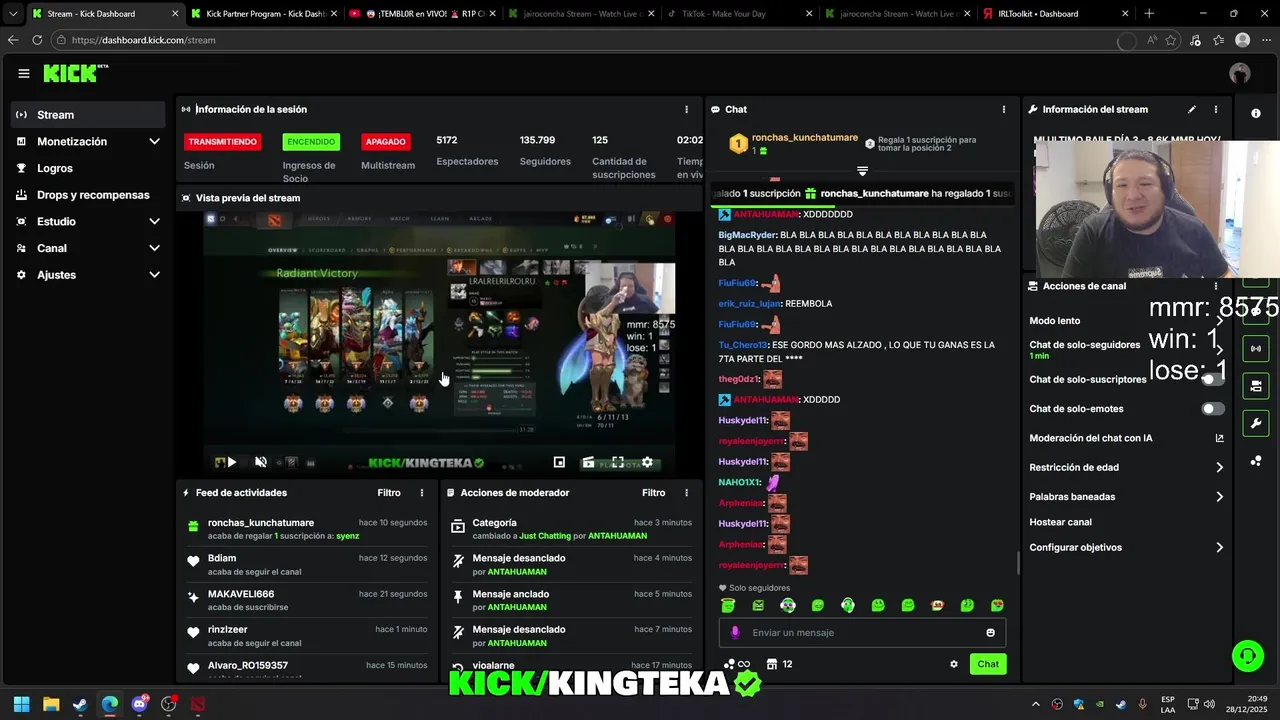Click the info icon in right sidebar
Viewport: 1280px width, 720px height.
tap(1256, 113)
